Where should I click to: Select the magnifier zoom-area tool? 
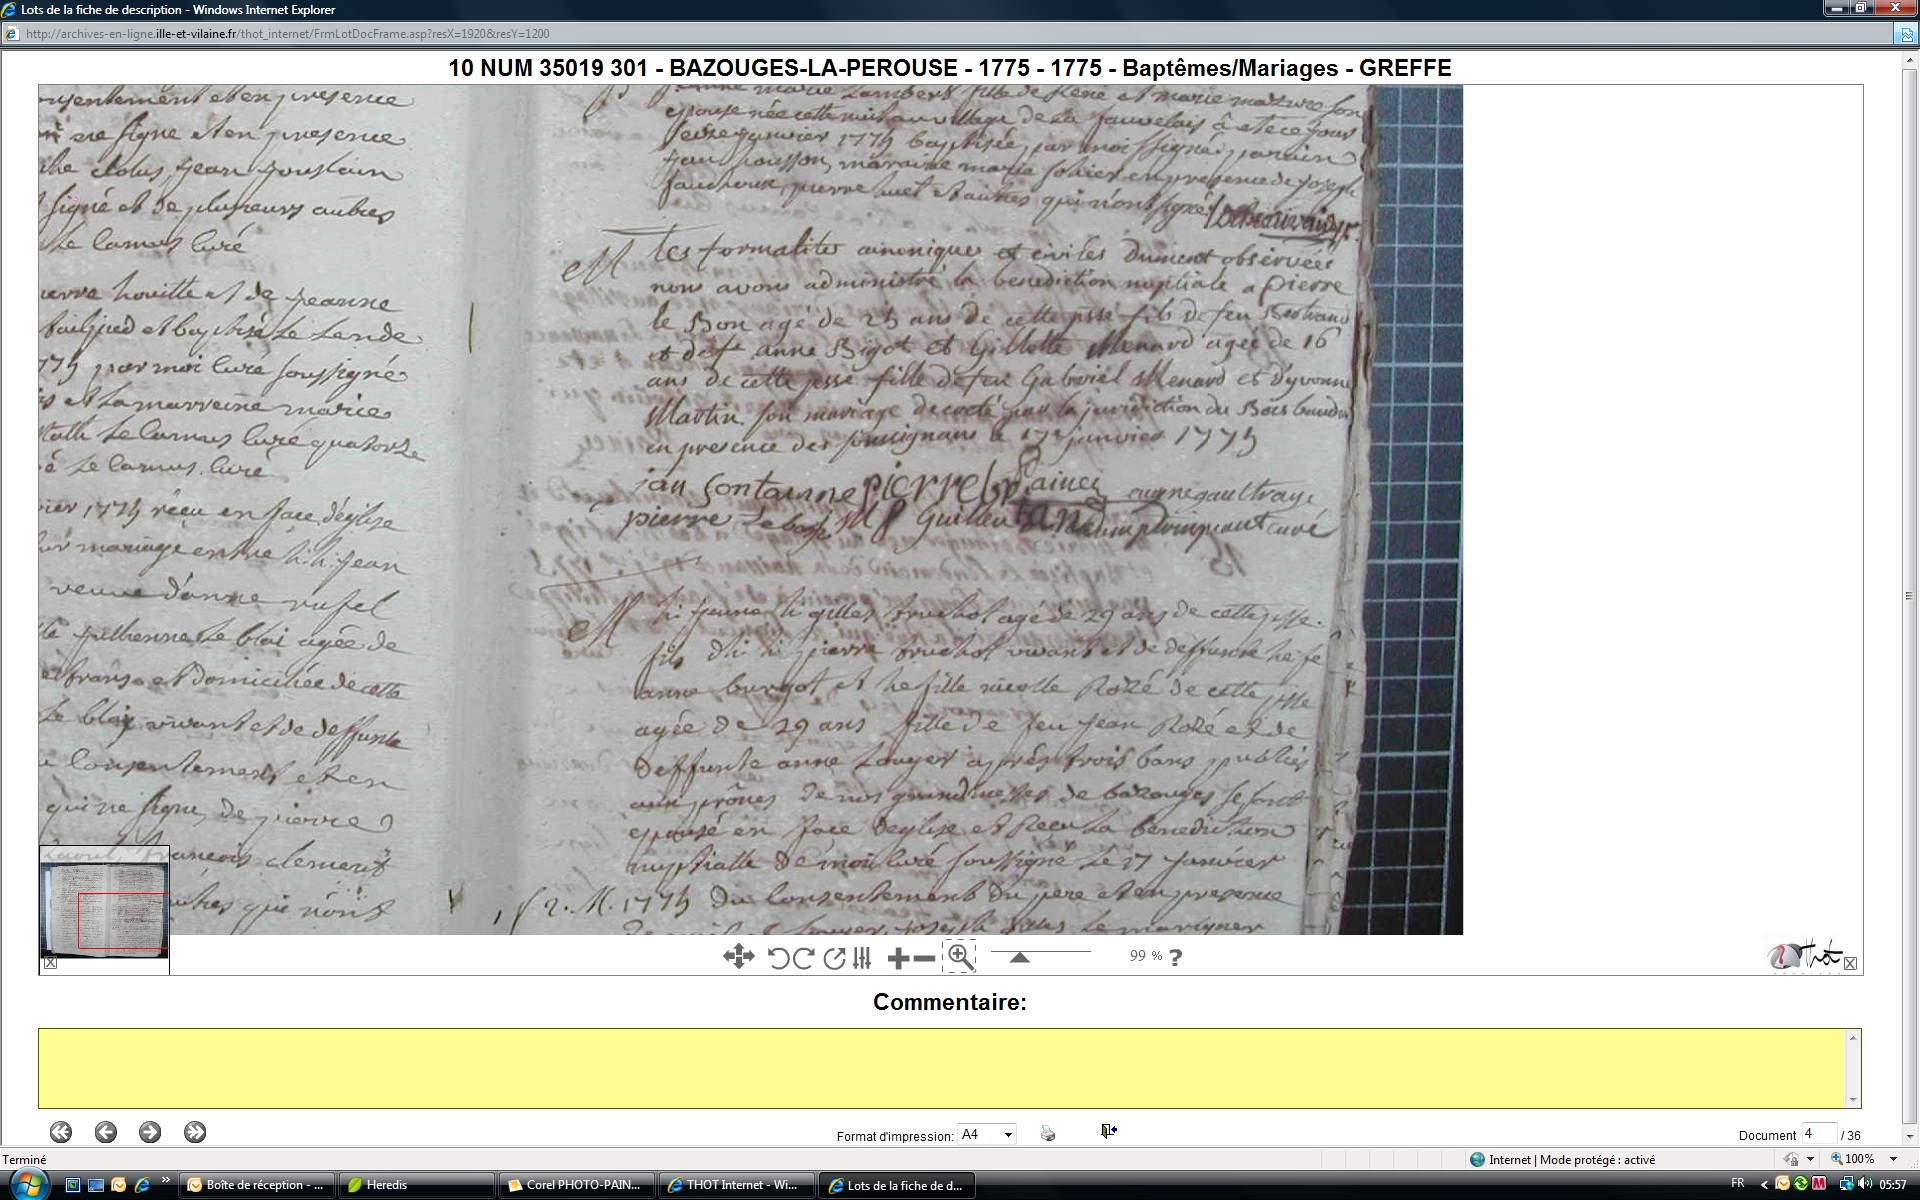[x=960, y=957]
